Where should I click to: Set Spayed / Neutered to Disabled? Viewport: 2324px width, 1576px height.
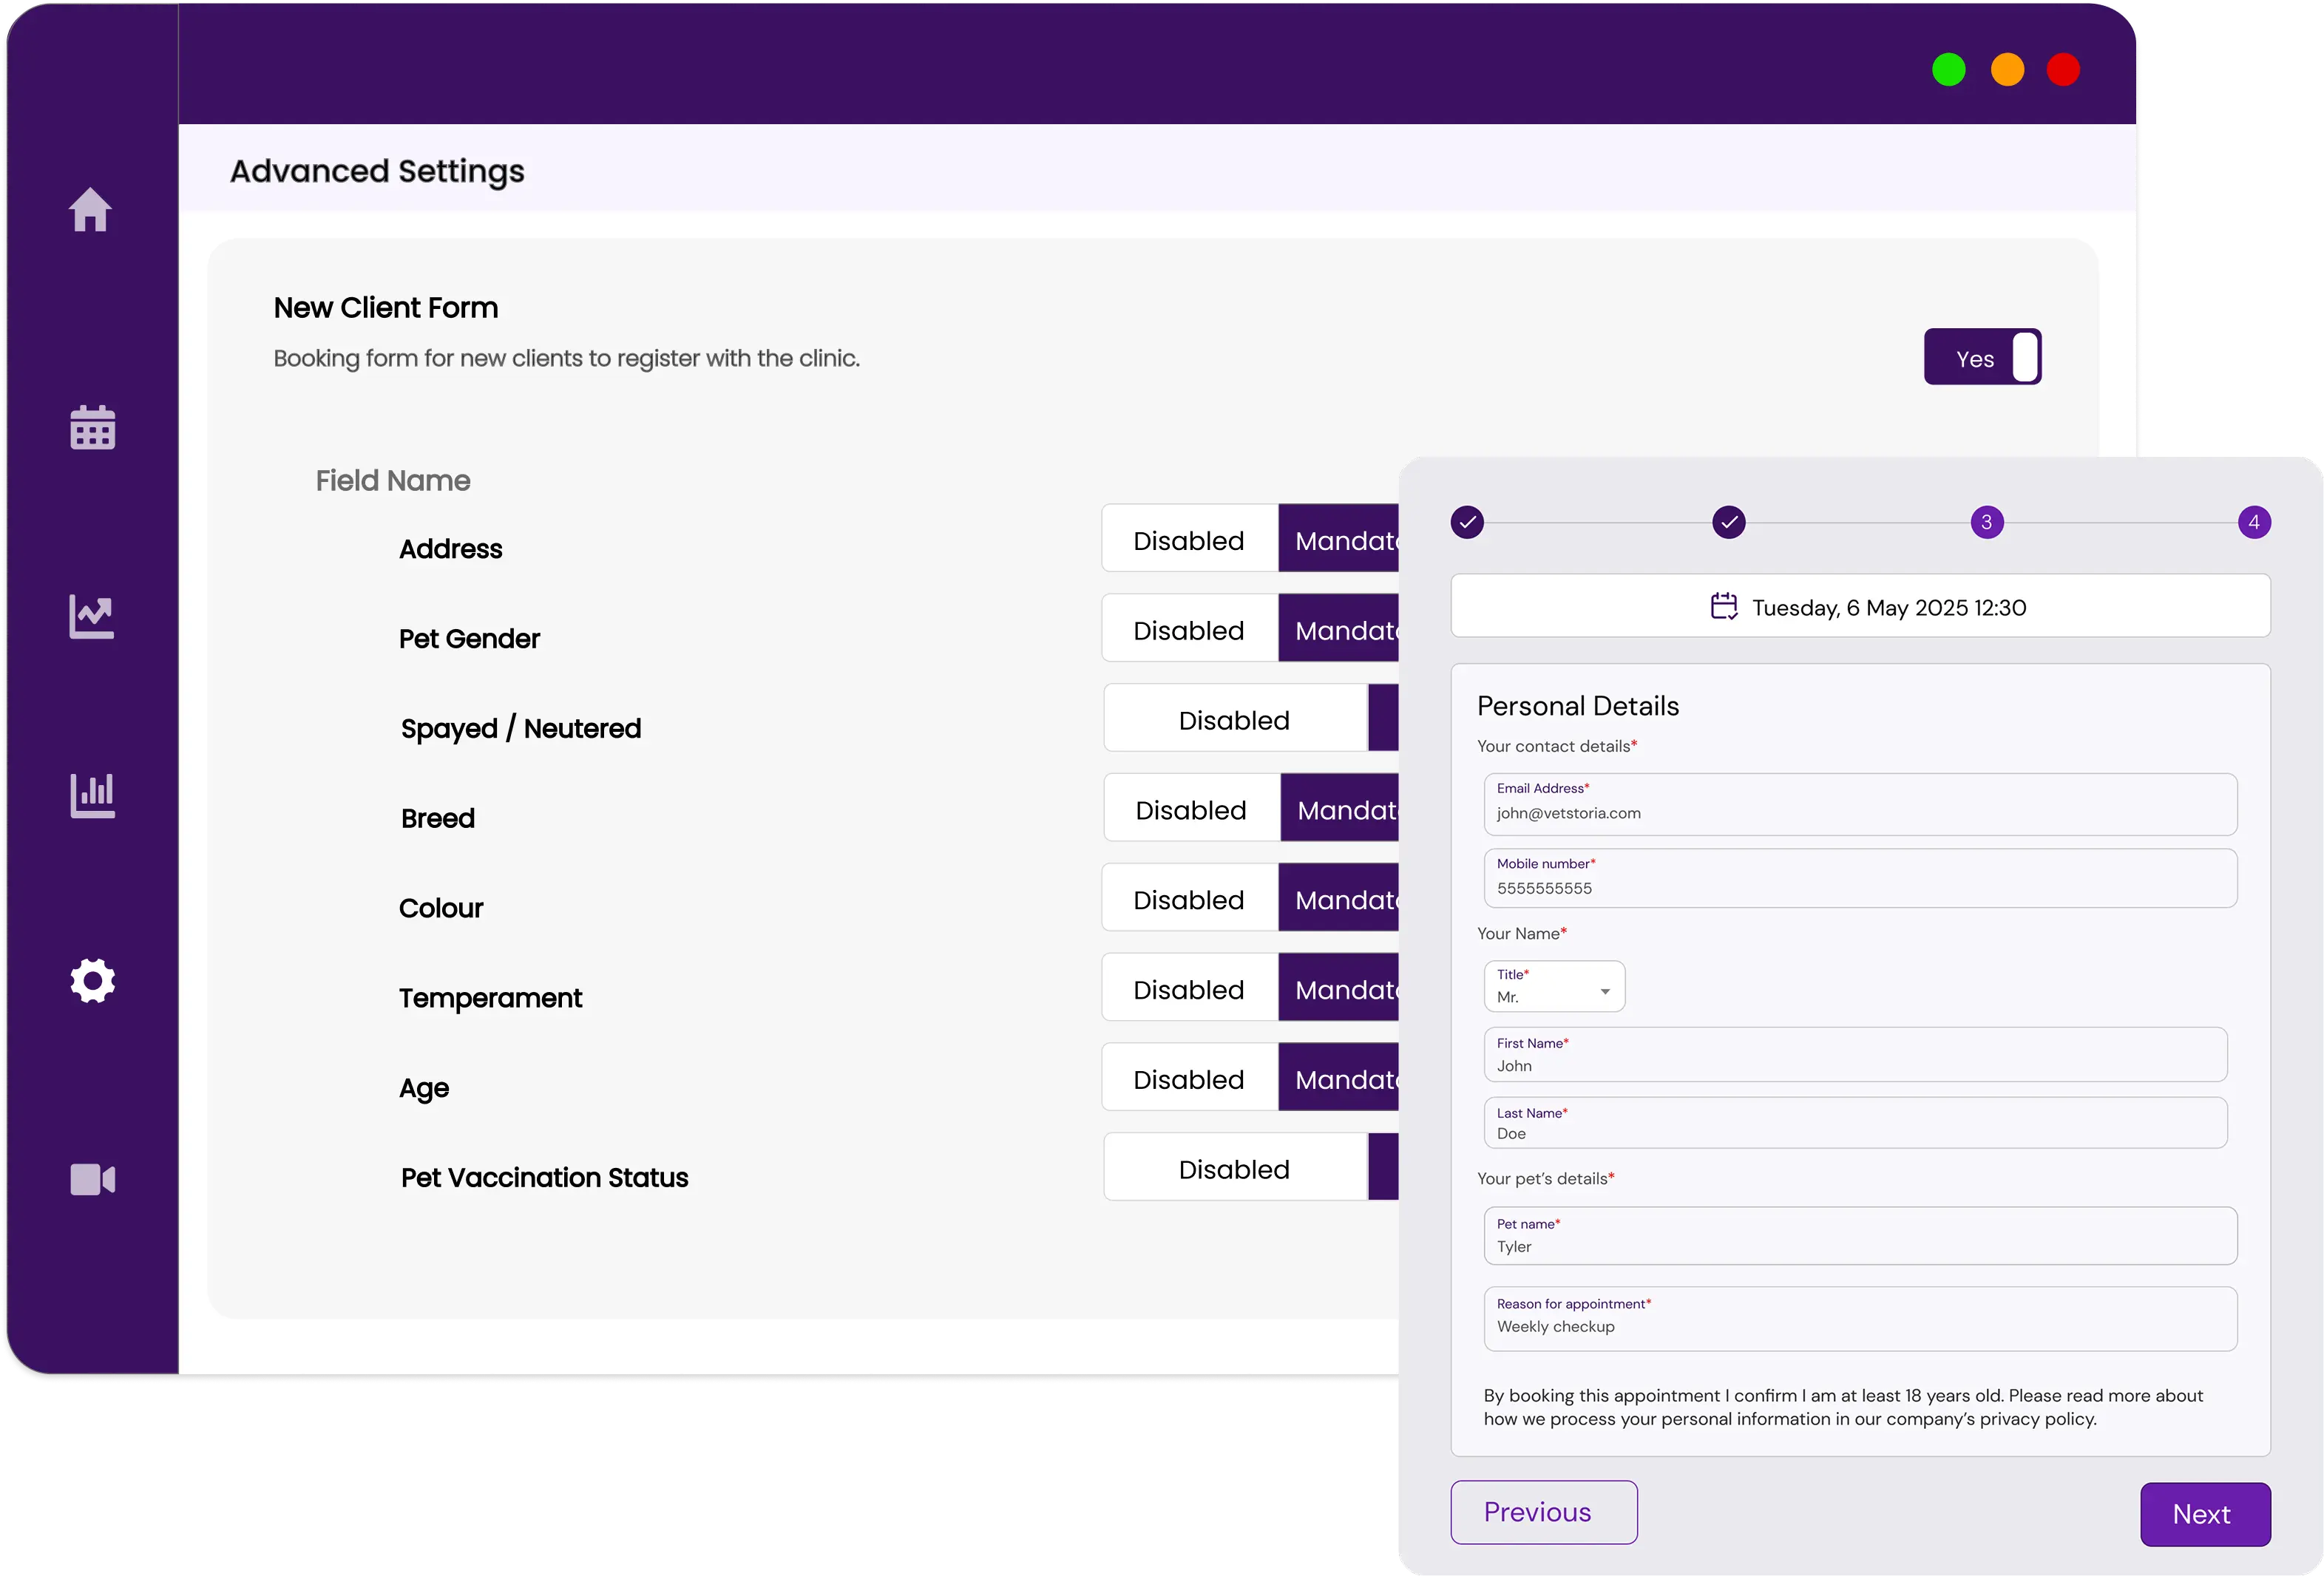point(1234,720)
